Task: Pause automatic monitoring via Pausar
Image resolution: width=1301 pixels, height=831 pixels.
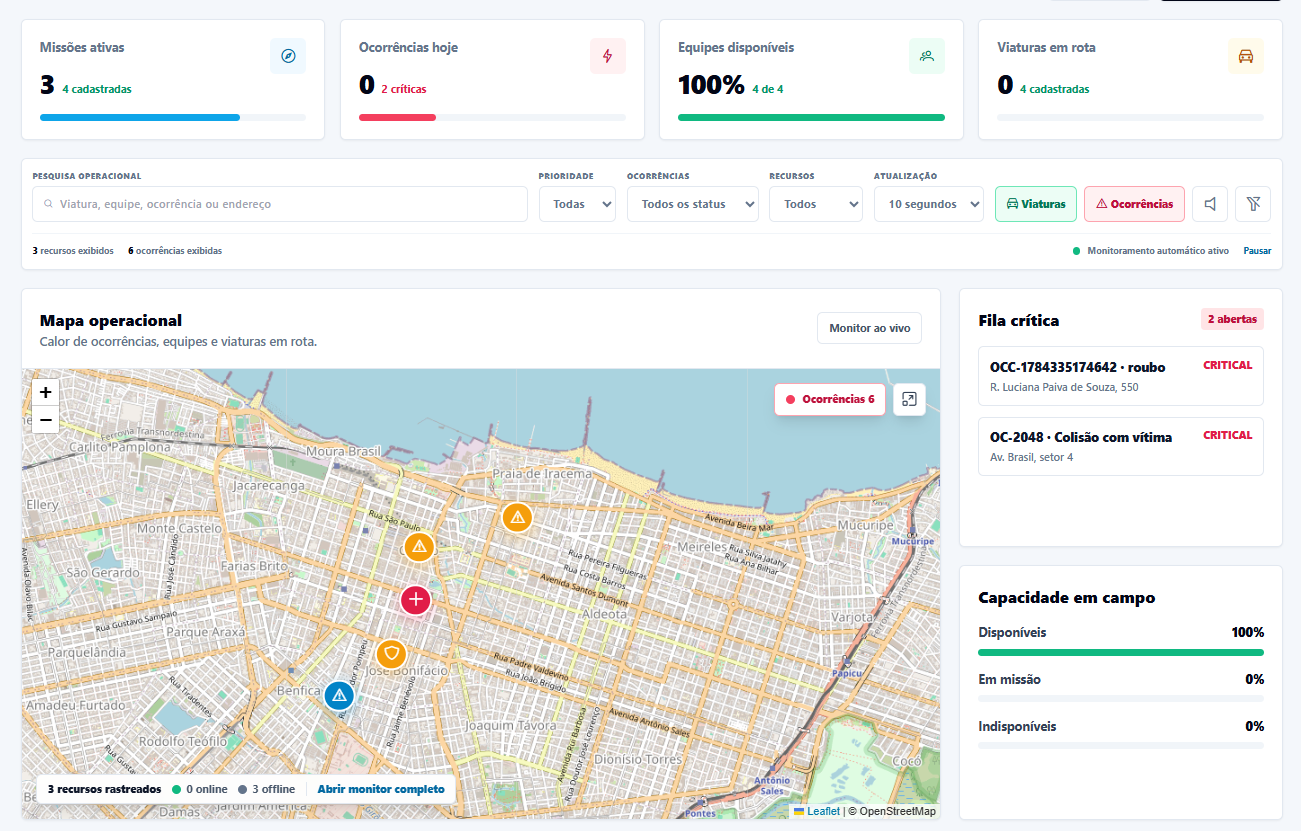Action: coord(1257,251)
